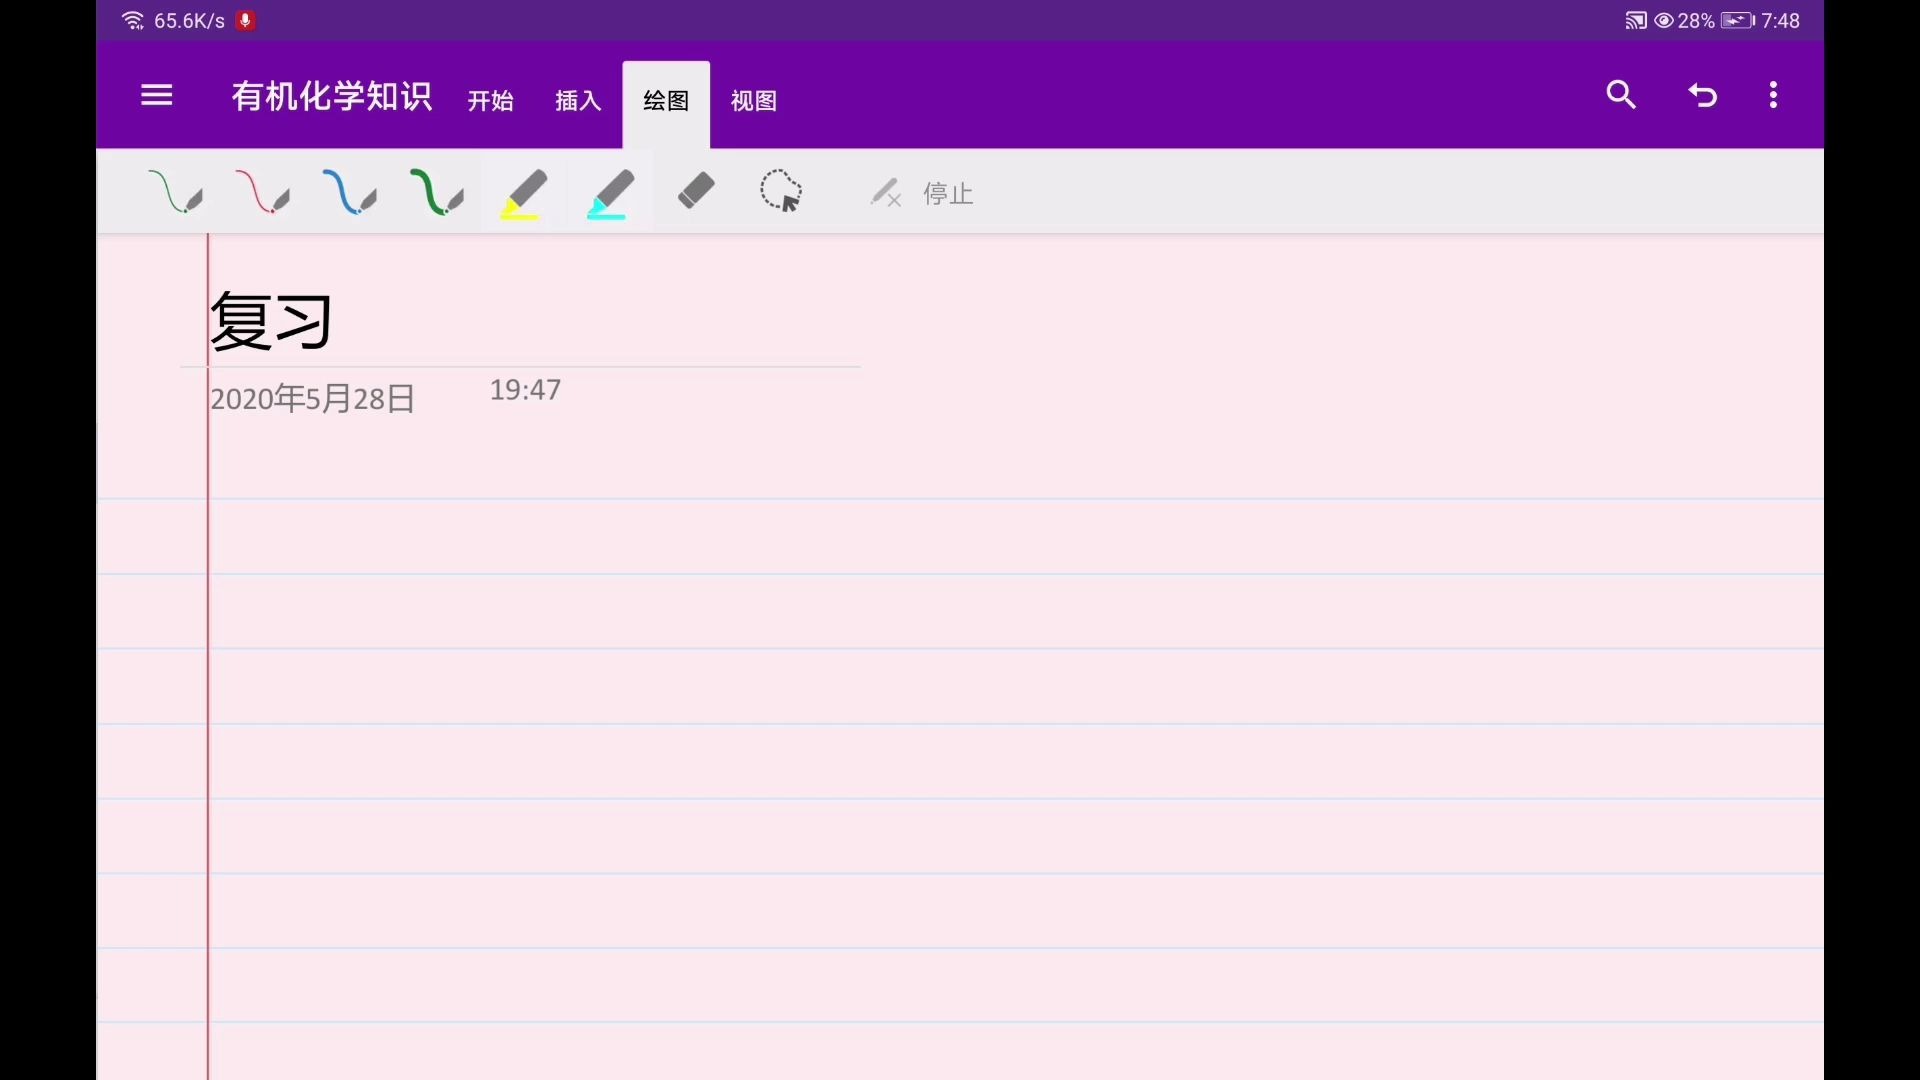Switch to the 插入 tab
This screenshot has width=1920, height=1080.
578,101
